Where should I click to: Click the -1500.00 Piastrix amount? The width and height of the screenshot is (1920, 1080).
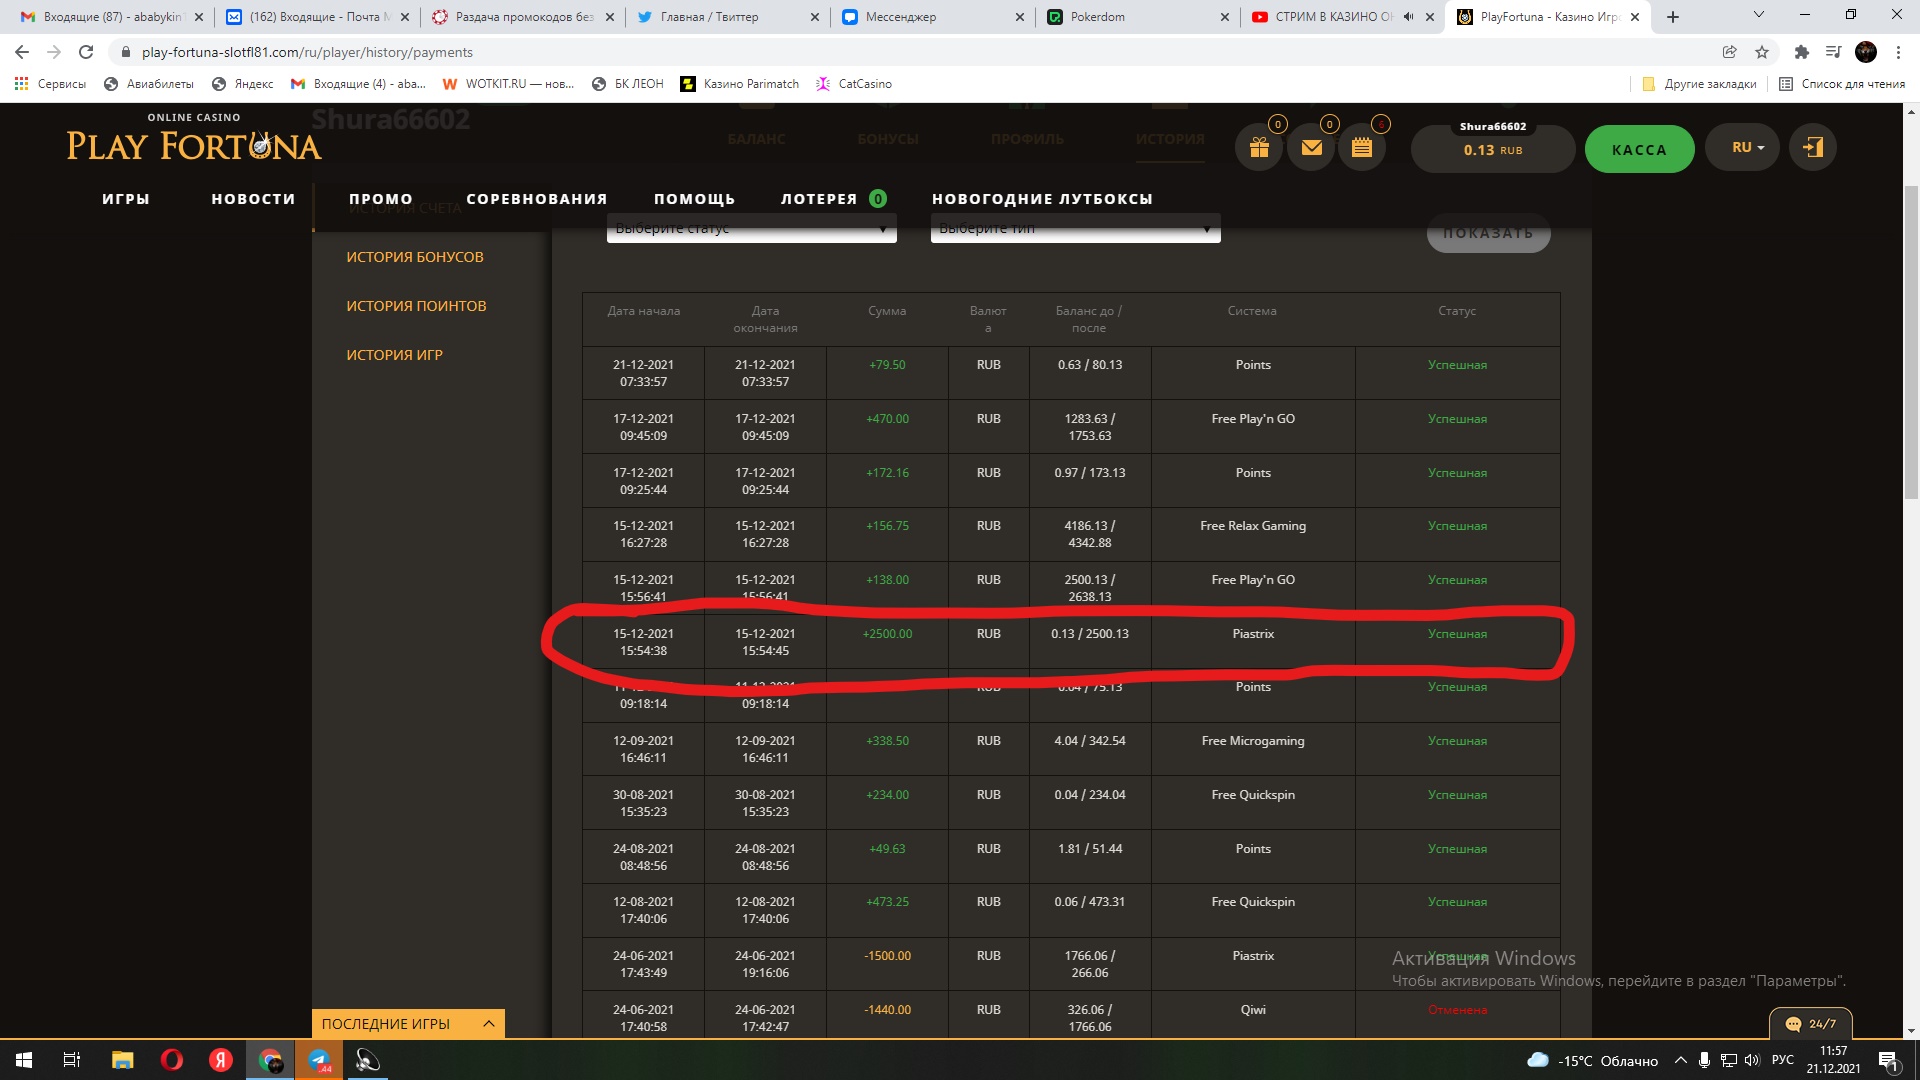tap(887, 956)
